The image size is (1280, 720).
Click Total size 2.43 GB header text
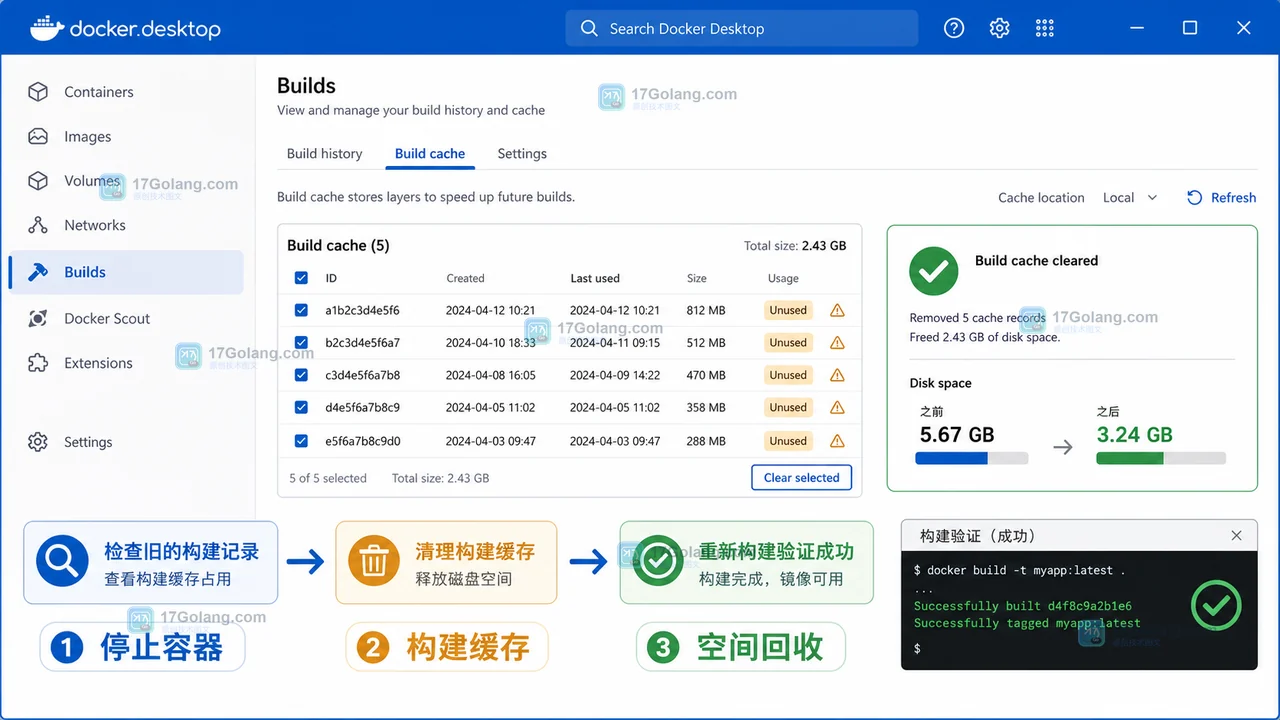point(795,245)
